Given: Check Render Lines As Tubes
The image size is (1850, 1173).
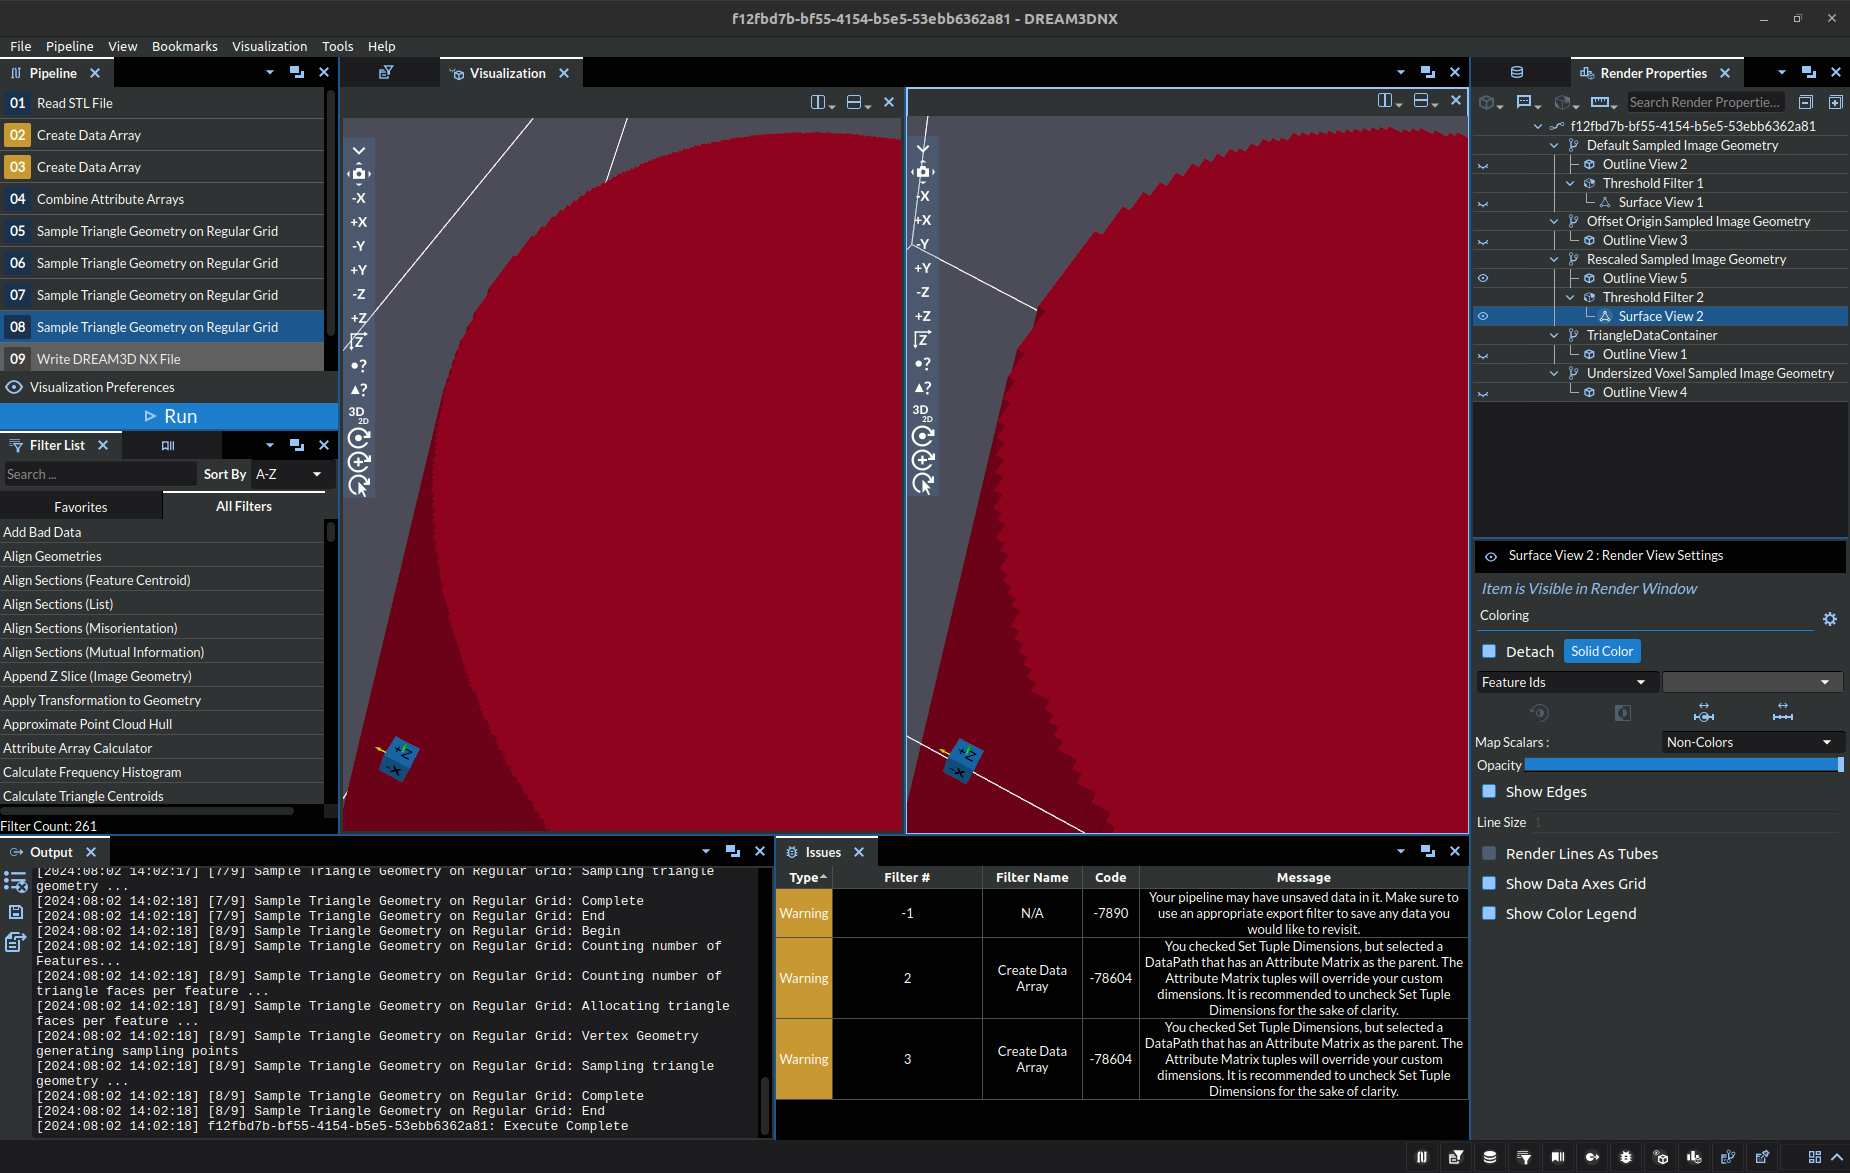Looking at the screenshot, I should pyautogui.click(x=1489, y=853).
